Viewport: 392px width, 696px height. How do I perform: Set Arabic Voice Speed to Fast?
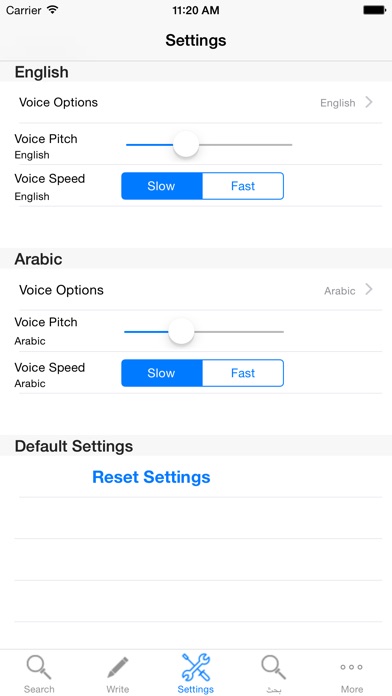pyautogui.click(x=243, y=373)
